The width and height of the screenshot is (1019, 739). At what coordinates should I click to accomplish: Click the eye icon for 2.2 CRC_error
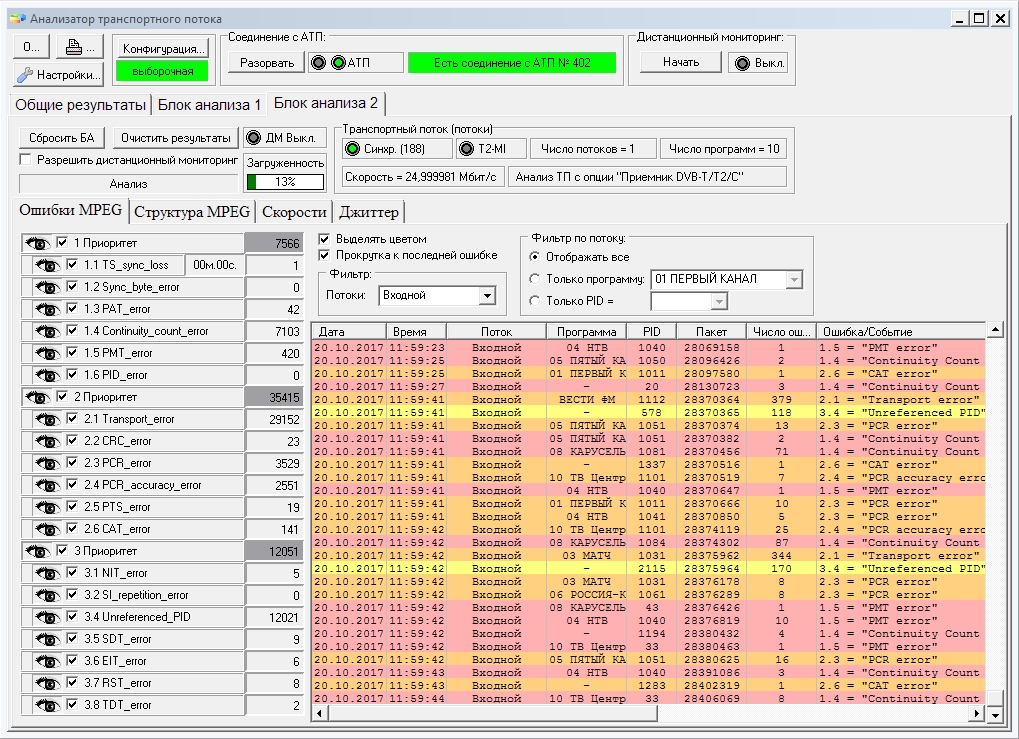pos(47,441)
